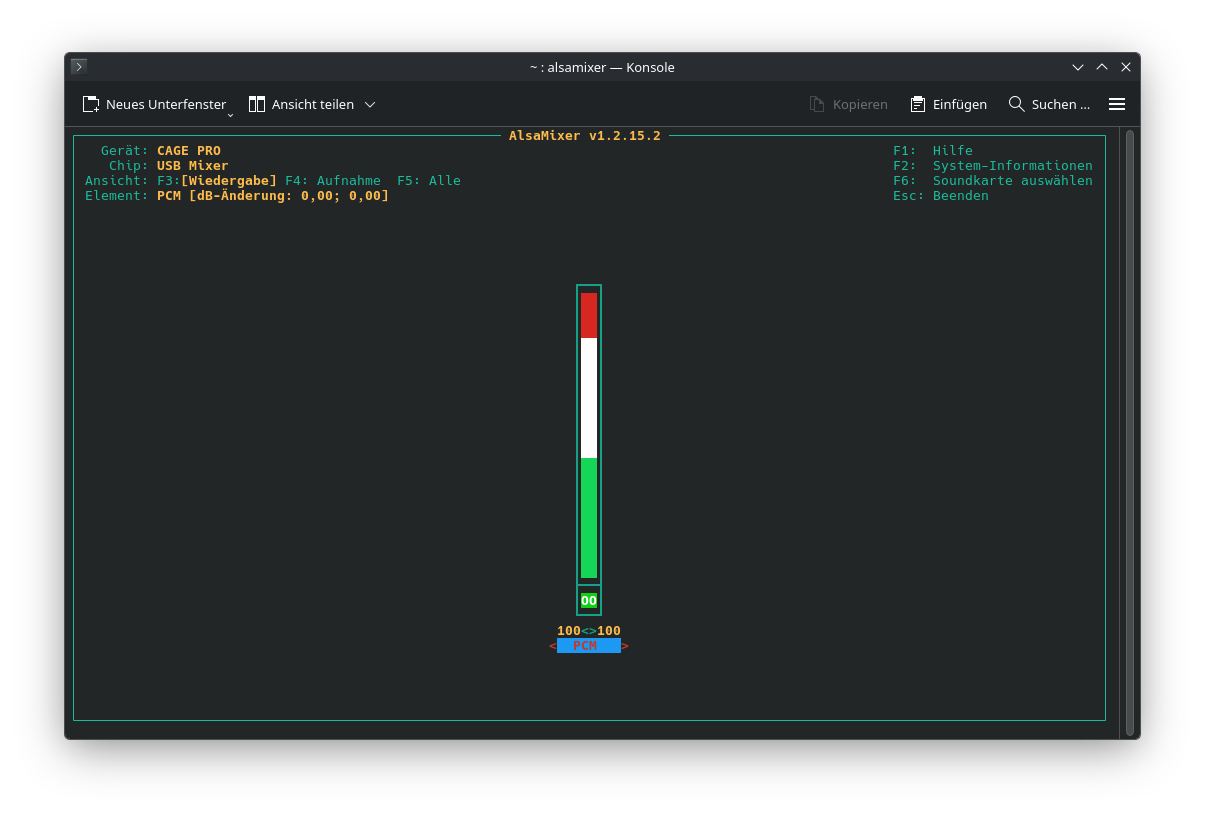Click the Ansicht teilen split-view icon
The height and width of the screenshot is (816, 1205).
(x=256, y=103)
